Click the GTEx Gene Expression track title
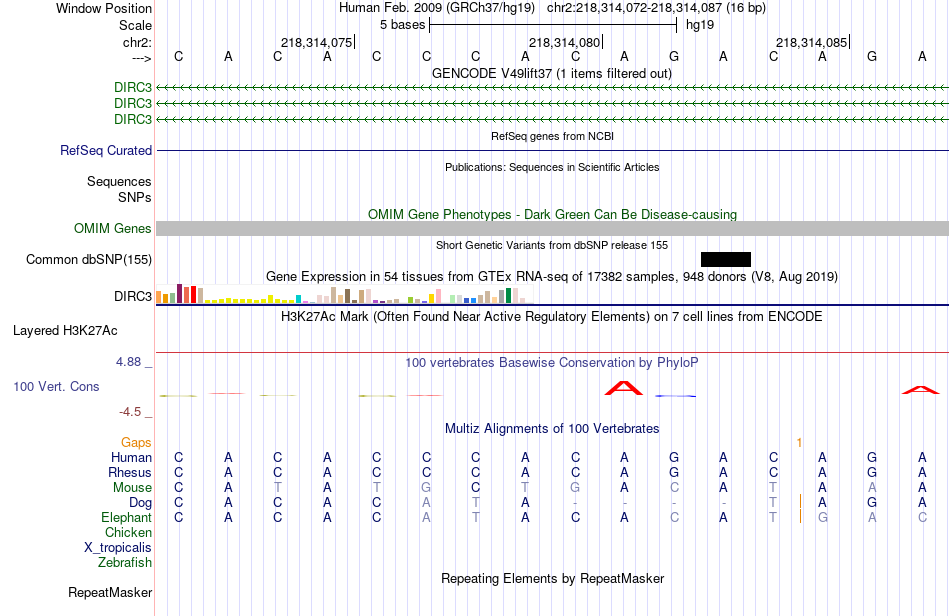This screenshot has width=950, height=616. [552, 276]
